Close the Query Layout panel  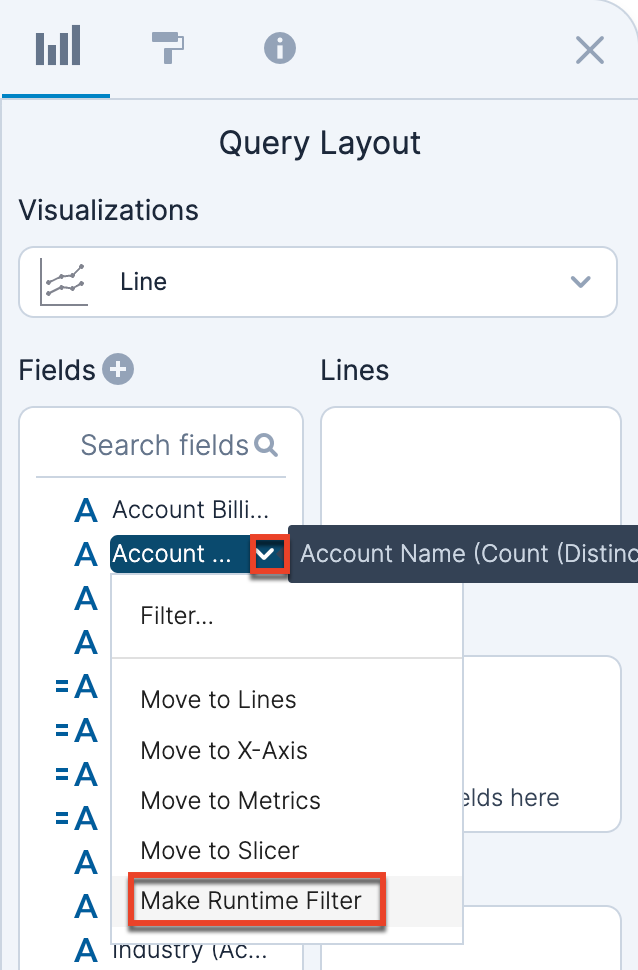pyautogui.click(x=590, y=50)
